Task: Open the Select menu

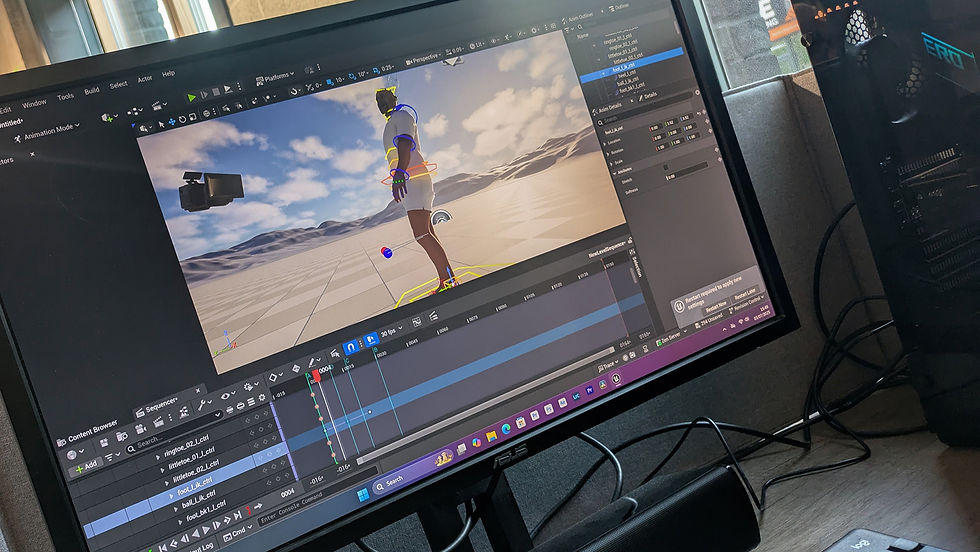Action: [x=118, y=84]
